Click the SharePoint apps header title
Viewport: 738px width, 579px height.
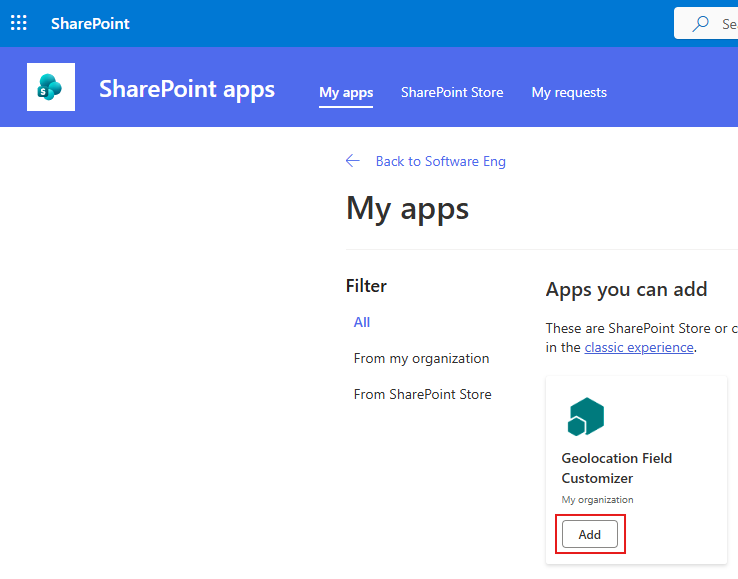tap(187, 89)
